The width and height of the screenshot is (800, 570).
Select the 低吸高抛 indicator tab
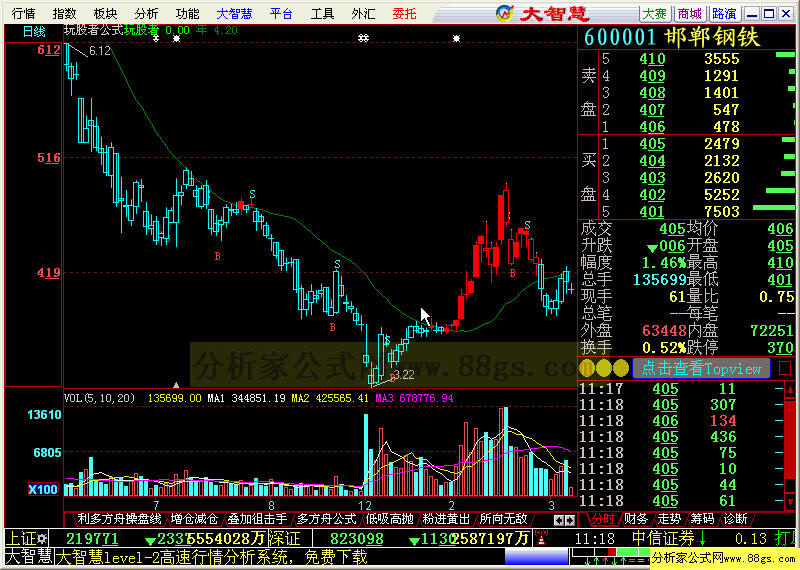pyautogui.click(x=390, y=519)
